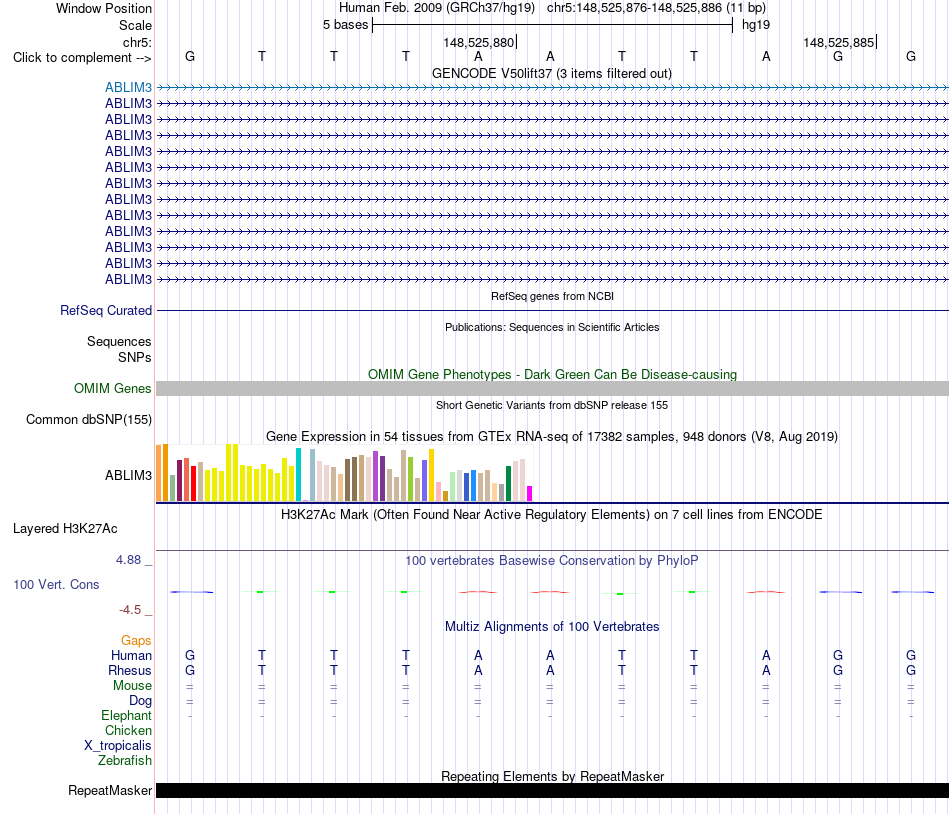The width and height of the screenshot is (950, 814).
Task: Click the 148,525,880 position marker
Action: coord(479,42)
